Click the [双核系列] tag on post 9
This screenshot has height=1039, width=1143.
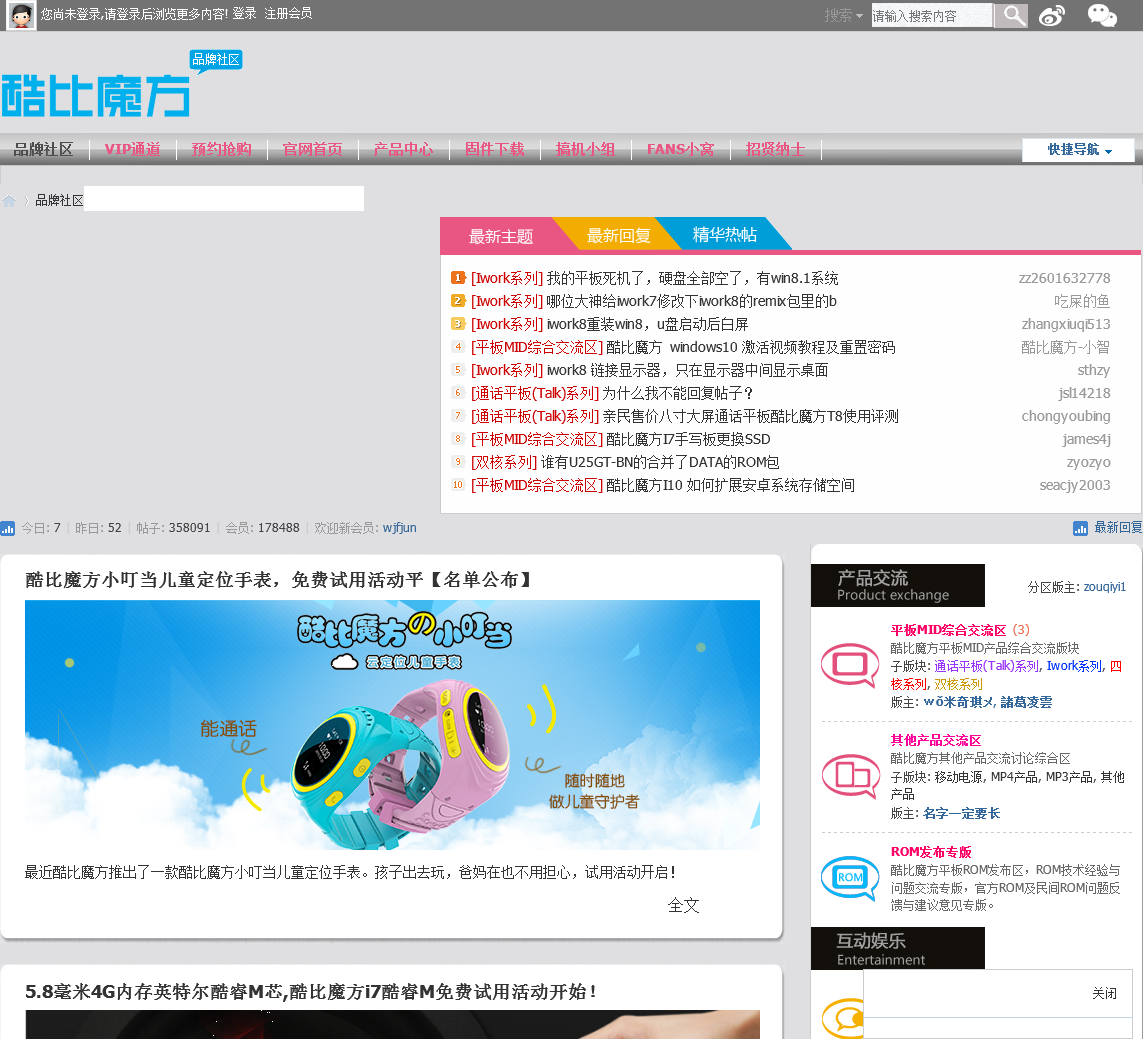point(504,462)
